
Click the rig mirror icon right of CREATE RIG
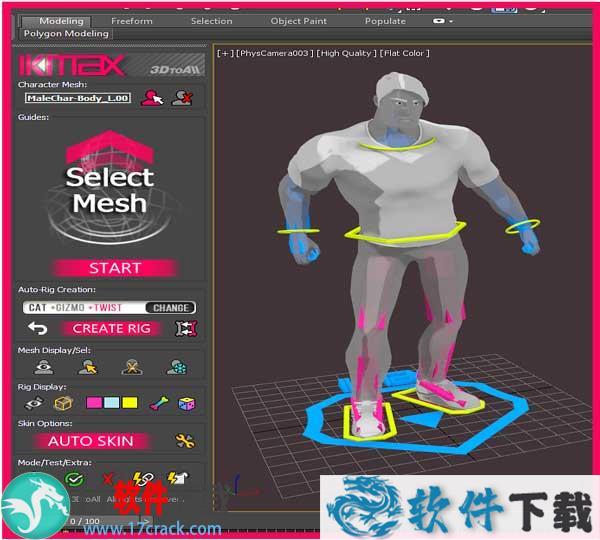pos(186,328)
